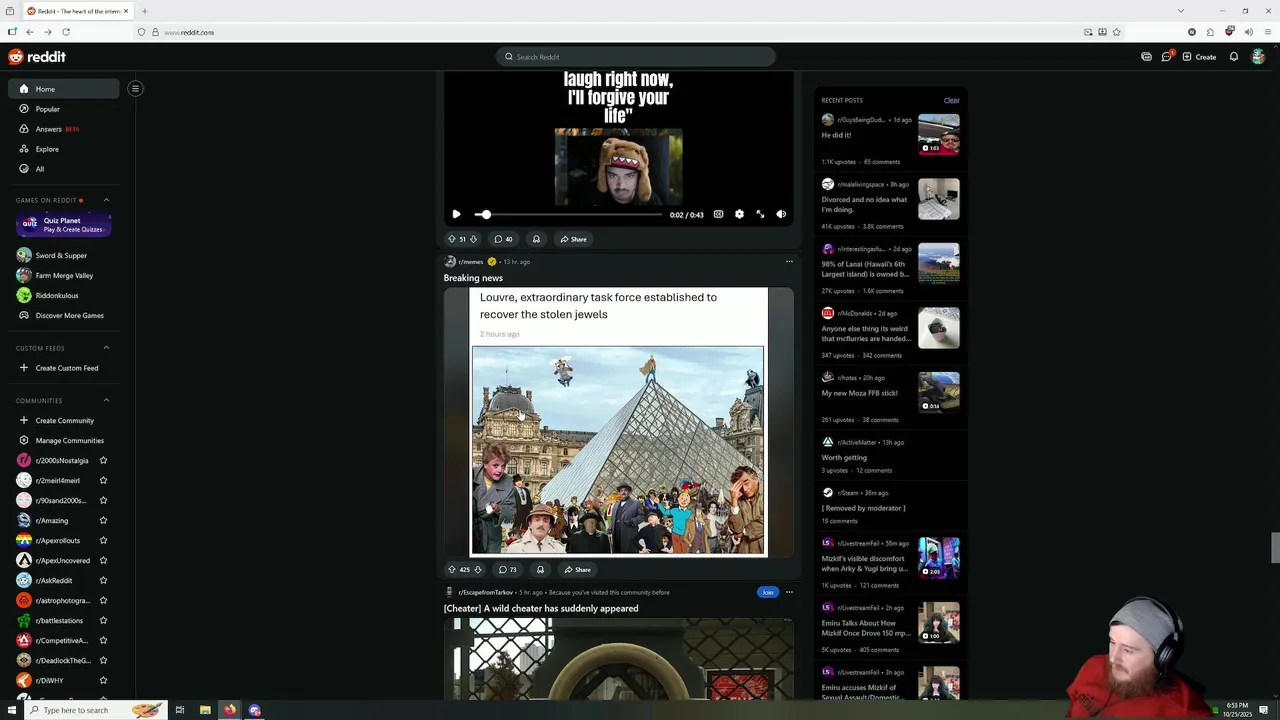Clear the Recent Posts list
Screen dimensions: 1280x720
(x=951, y=100)
